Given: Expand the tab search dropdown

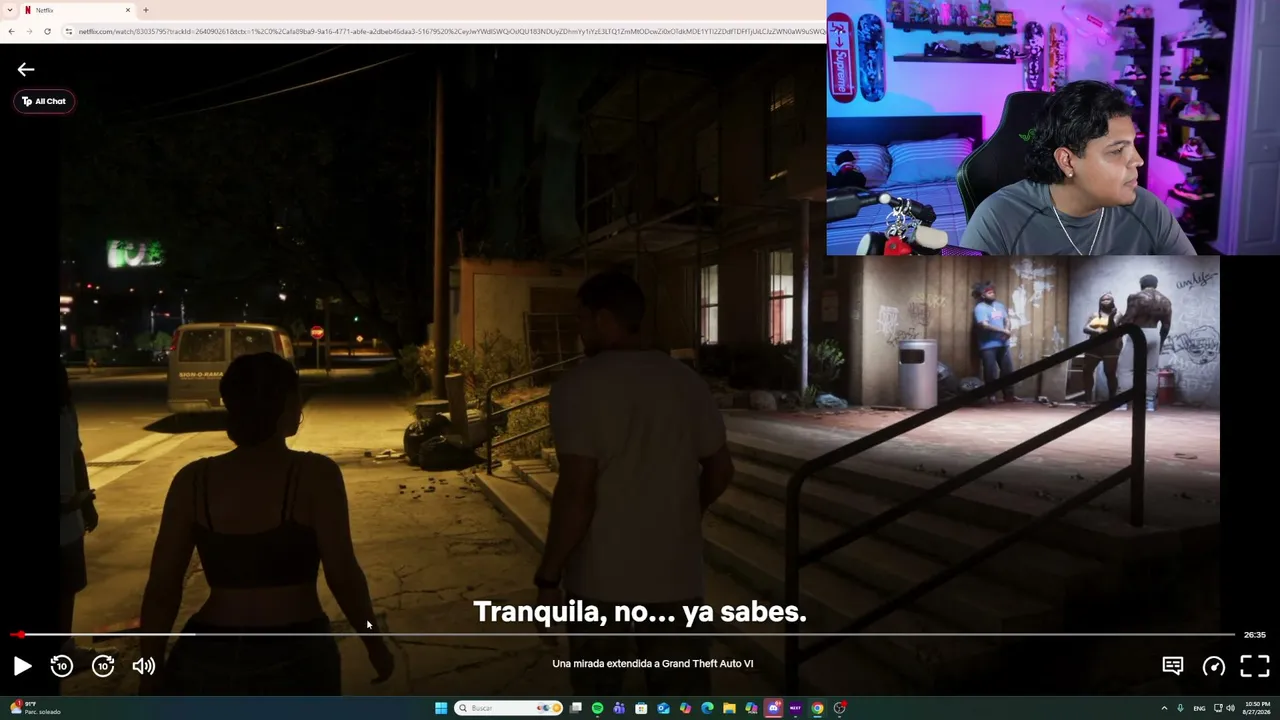Looking at the screenshot, I should coord(8,10).
